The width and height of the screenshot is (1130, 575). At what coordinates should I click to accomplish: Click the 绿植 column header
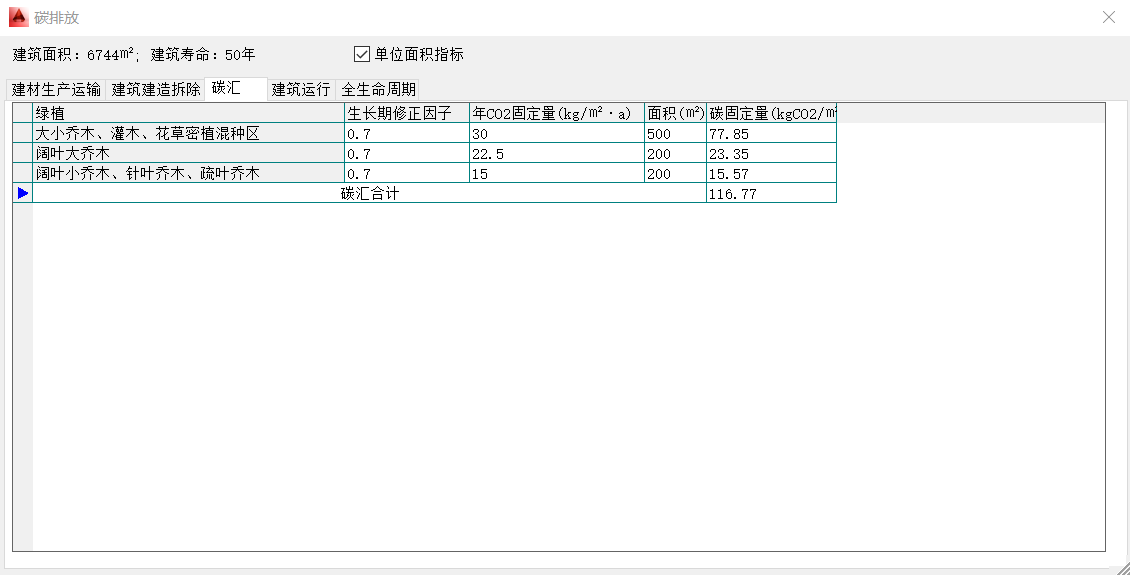[188, 113]
